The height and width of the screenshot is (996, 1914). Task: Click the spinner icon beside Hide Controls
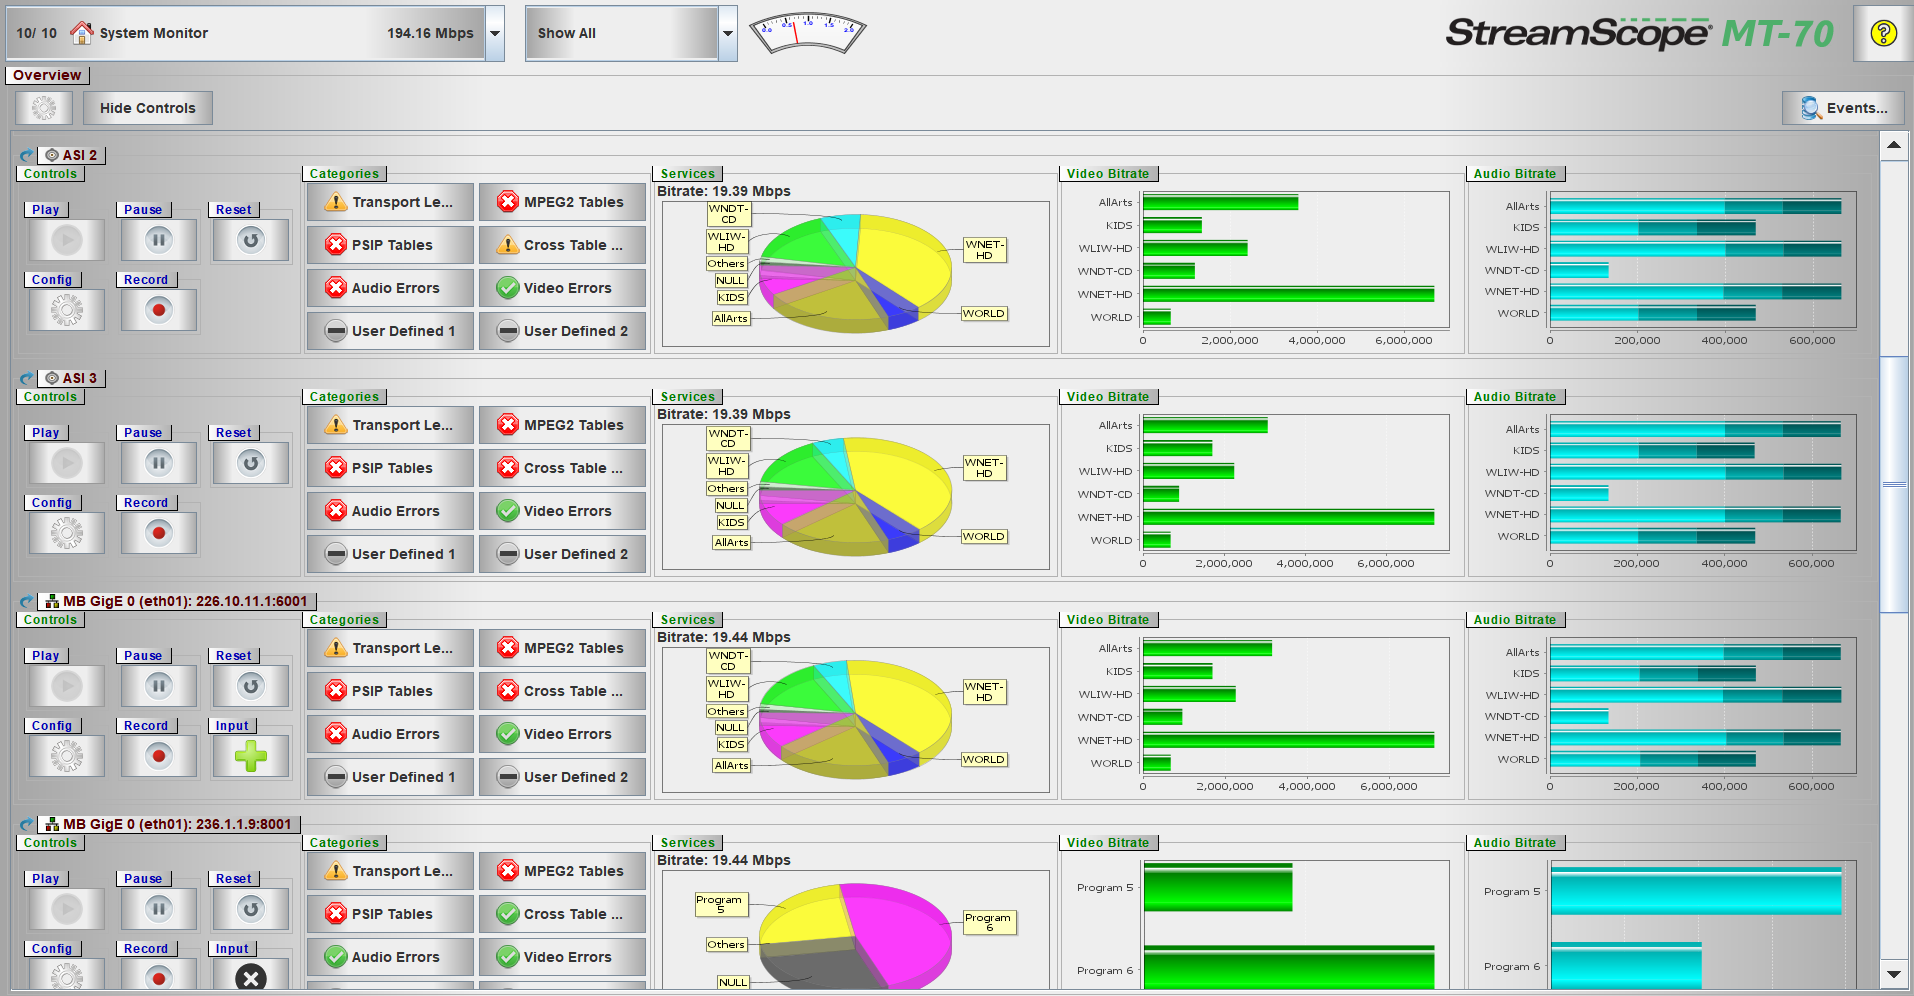44,108
